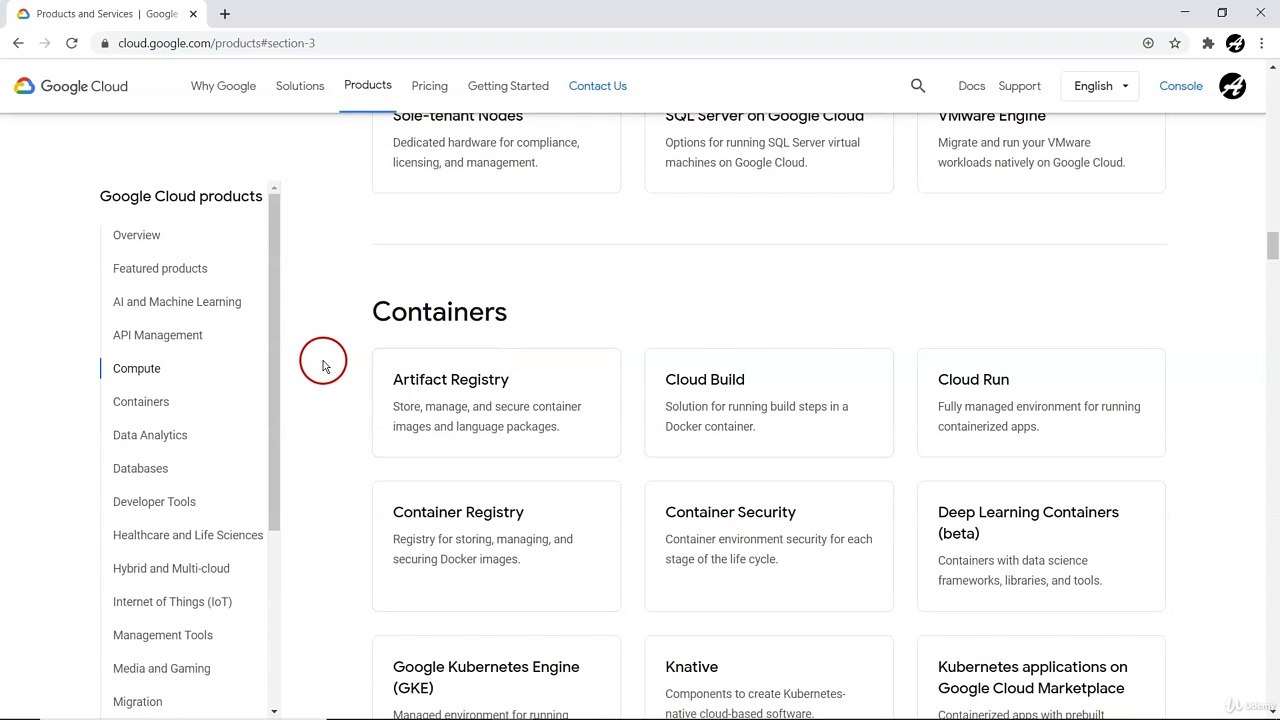This screenshot has height=720, width=1280.
Task: Open the Products menu
Action: (368, 85)
